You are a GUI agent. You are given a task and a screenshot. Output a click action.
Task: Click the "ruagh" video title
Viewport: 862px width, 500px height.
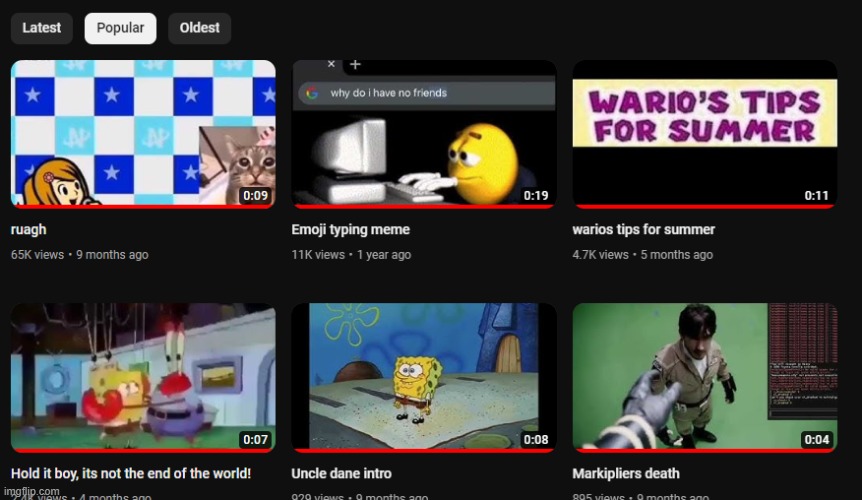tap(29, 230)
